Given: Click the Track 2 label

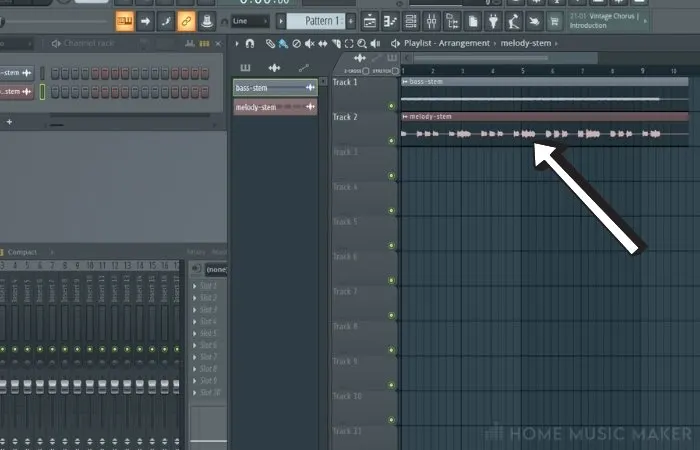Looking at the screenshot, I should click(x=345, y=117).
